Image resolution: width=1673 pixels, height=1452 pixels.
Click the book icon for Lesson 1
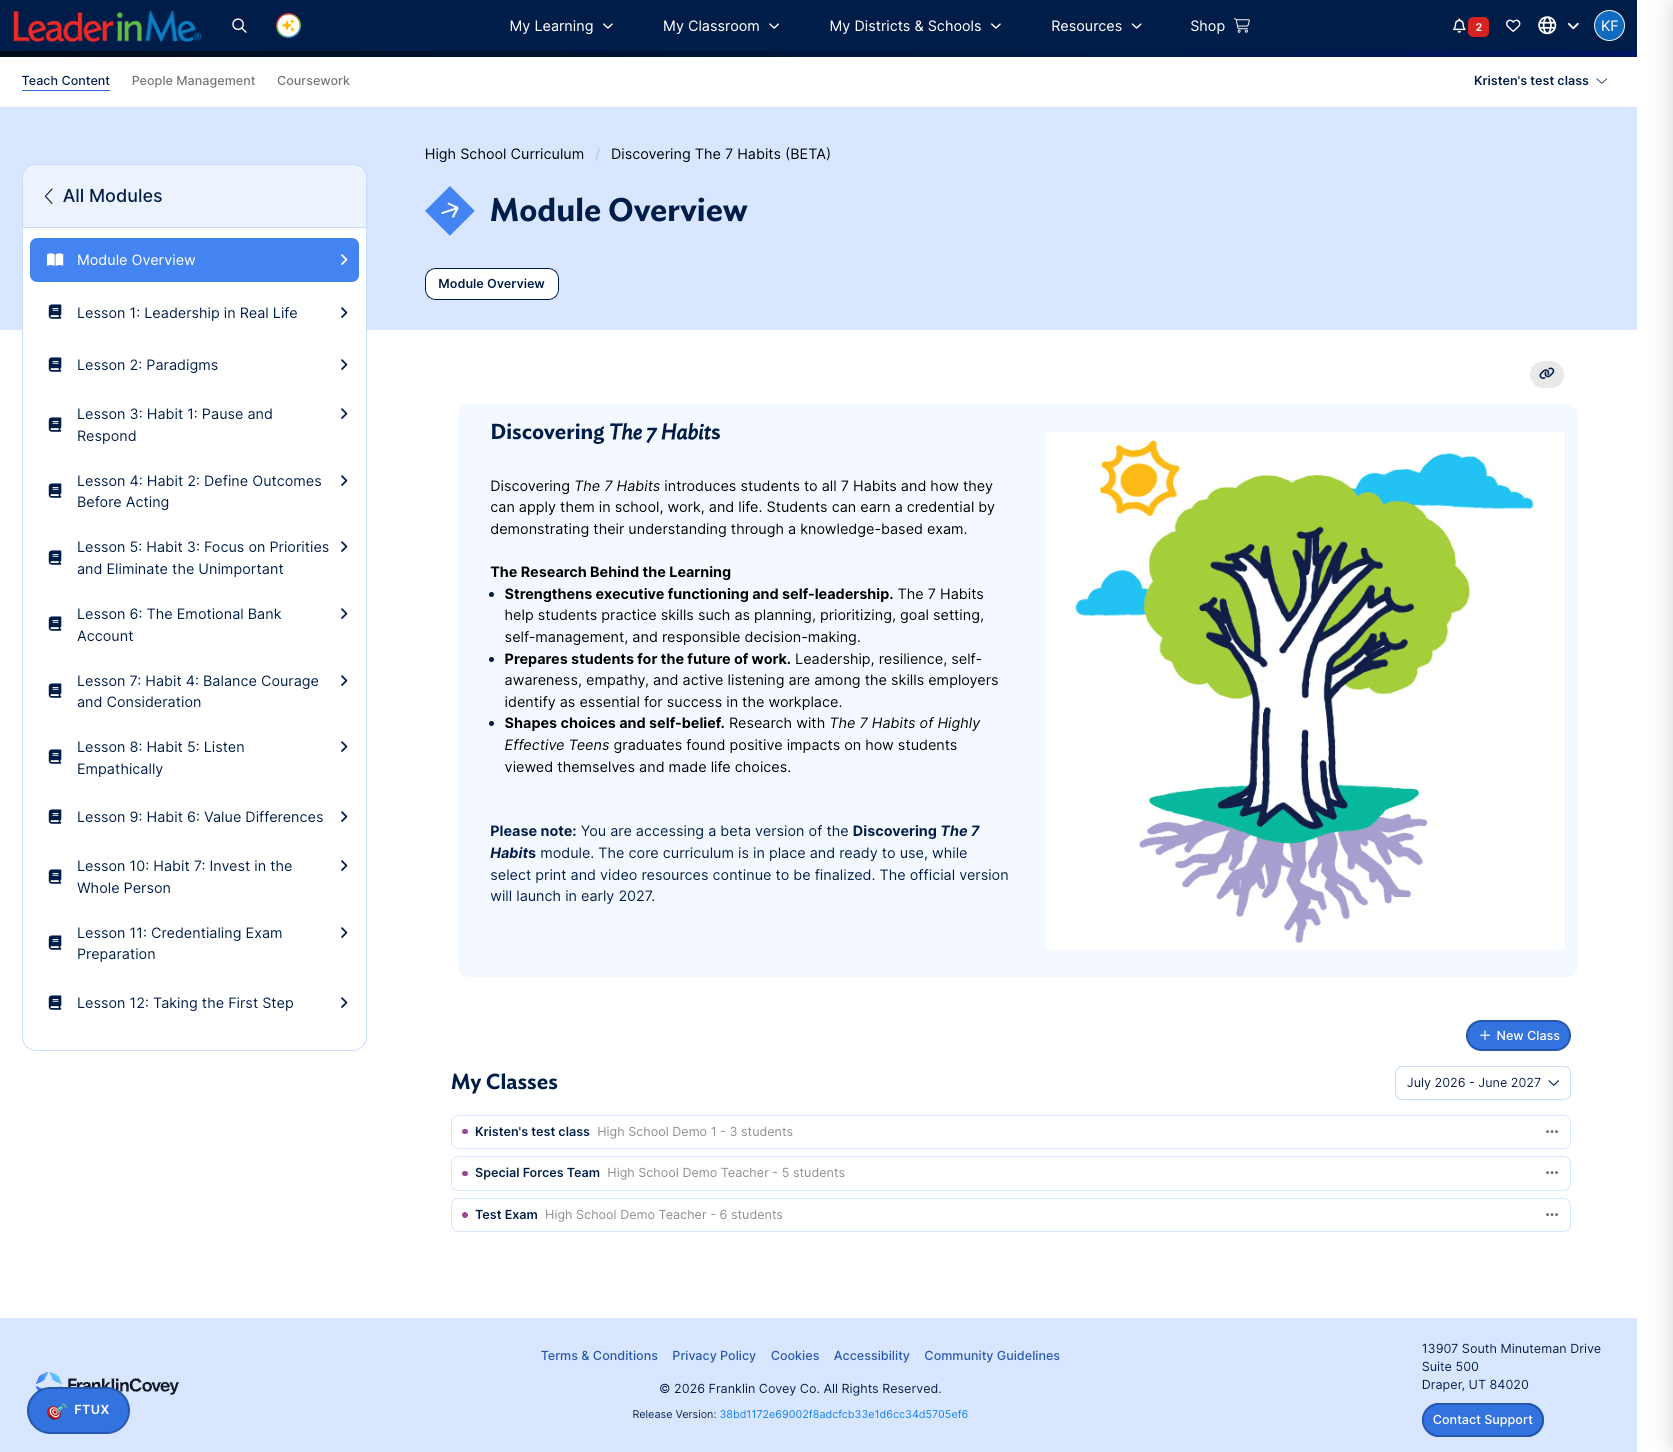(56, 313)
